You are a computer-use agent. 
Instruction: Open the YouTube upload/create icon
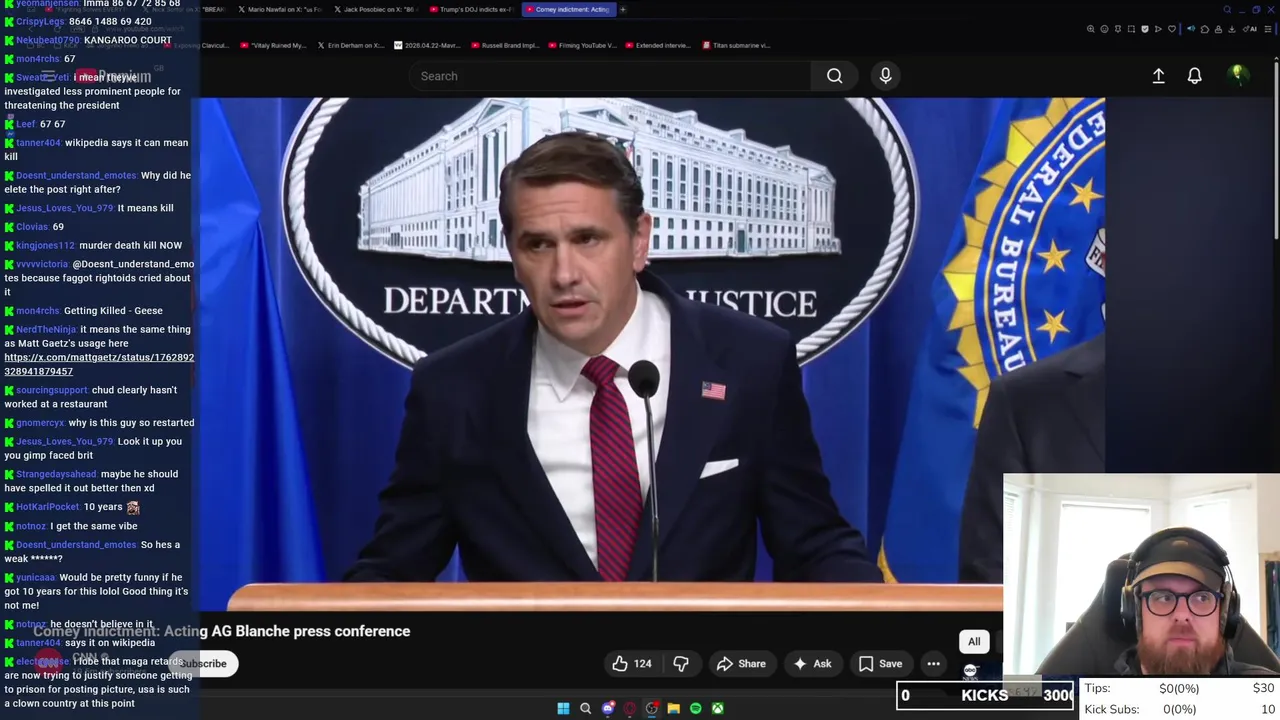pyautogui.click(x=1158, y=76)
